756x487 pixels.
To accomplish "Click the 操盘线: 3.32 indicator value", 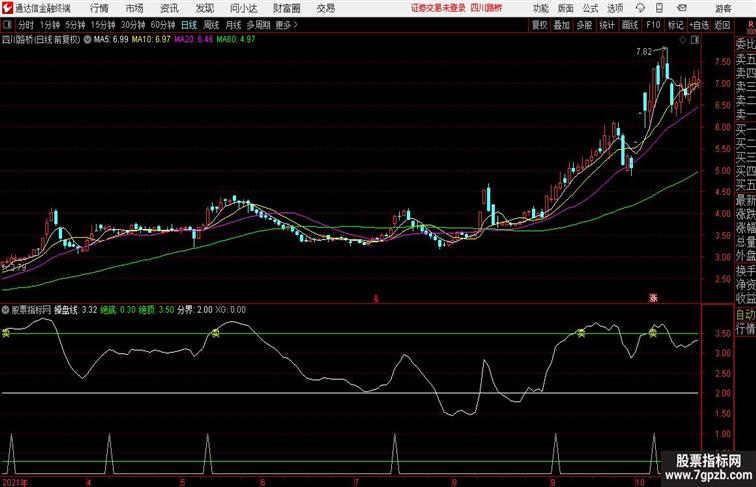I will (75, 310).
